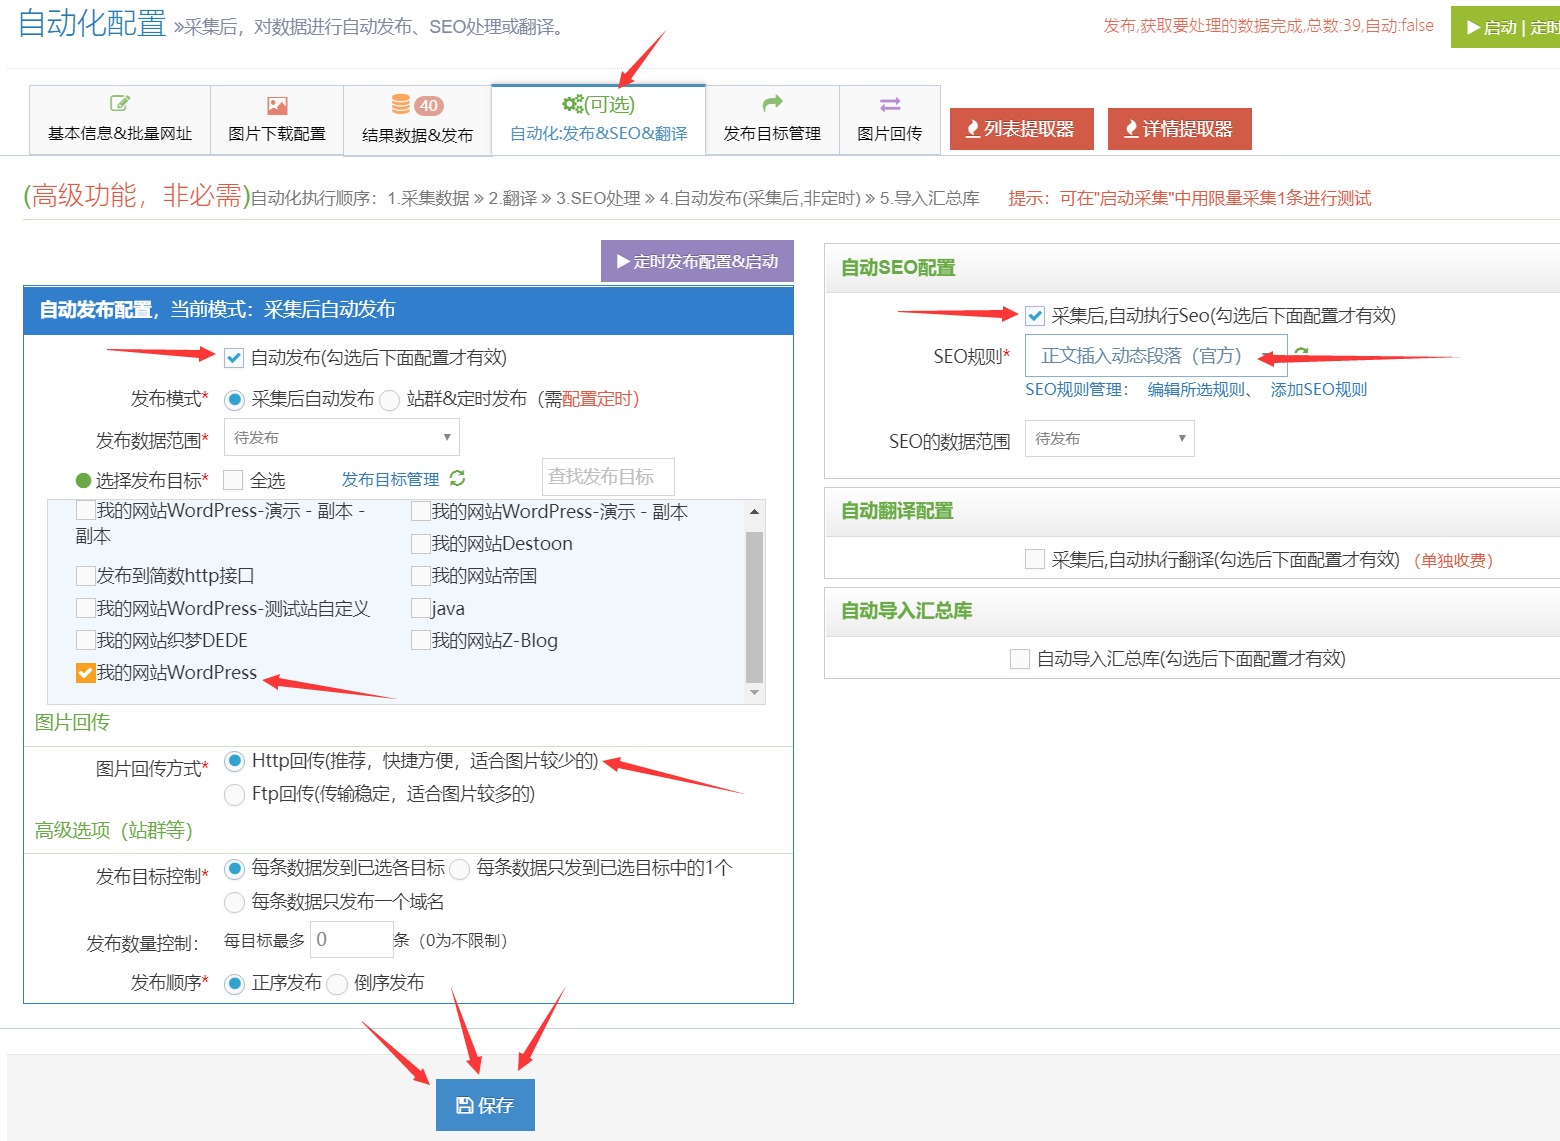This screenshot has height=1141, width=1560.
Task: Select 采集后自动发布 radio option
Action: pos(235,400)
